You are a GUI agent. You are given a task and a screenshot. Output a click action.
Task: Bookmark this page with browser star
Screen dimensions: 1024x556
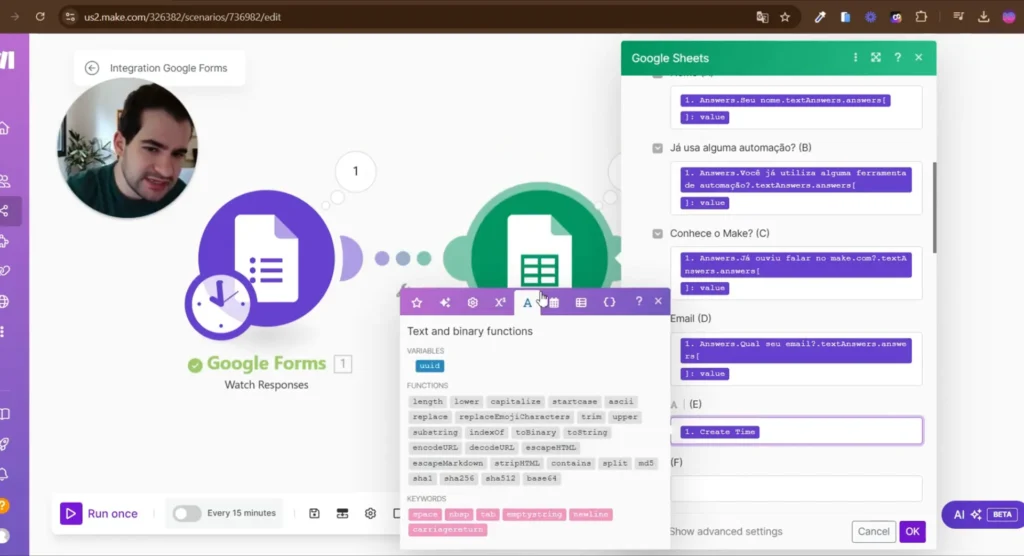click(785, 17)
